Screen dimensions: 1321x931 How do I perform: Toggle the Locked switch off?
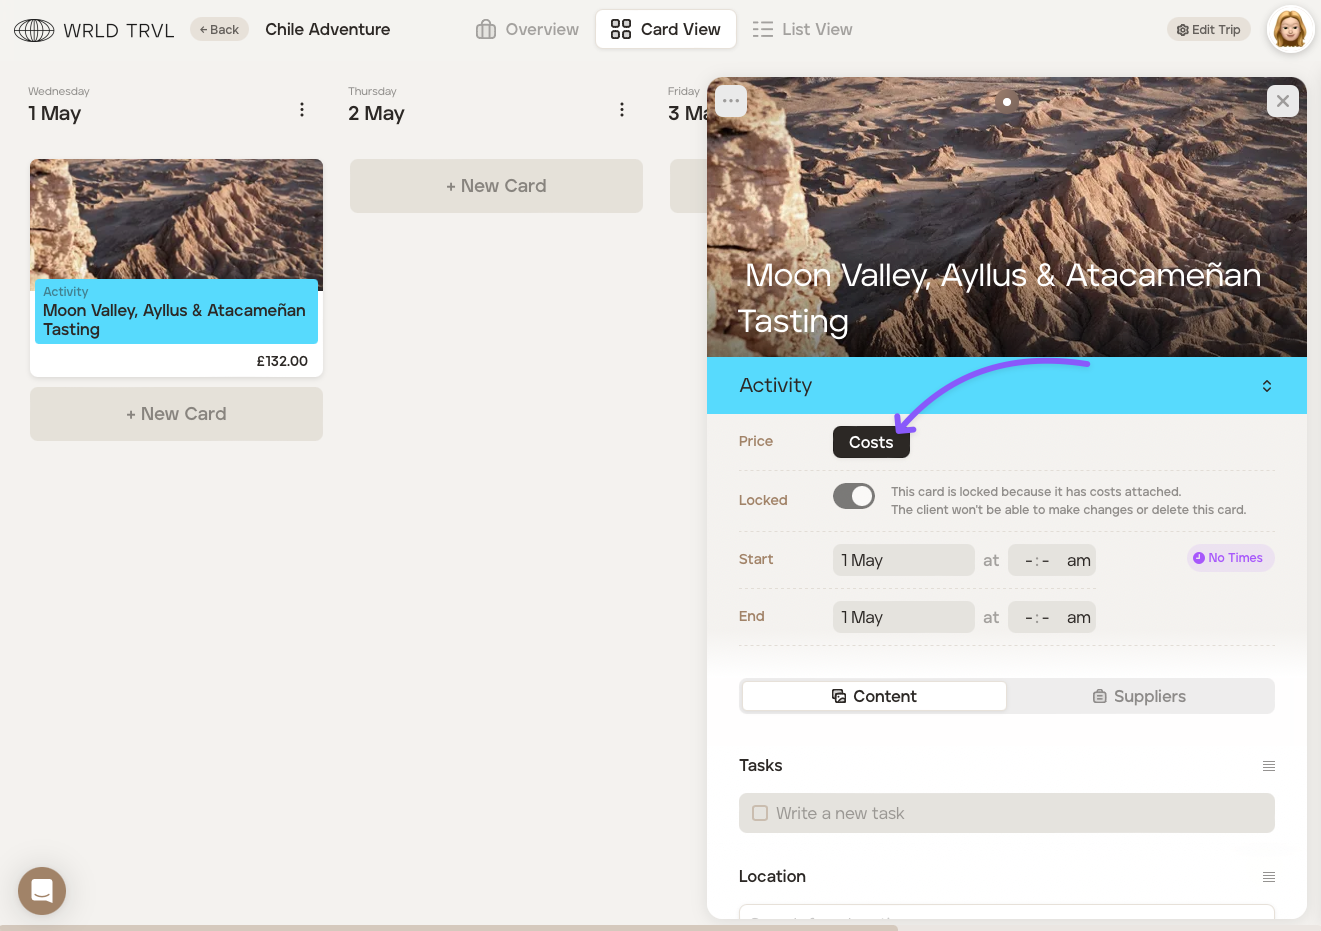pos(854,496)
